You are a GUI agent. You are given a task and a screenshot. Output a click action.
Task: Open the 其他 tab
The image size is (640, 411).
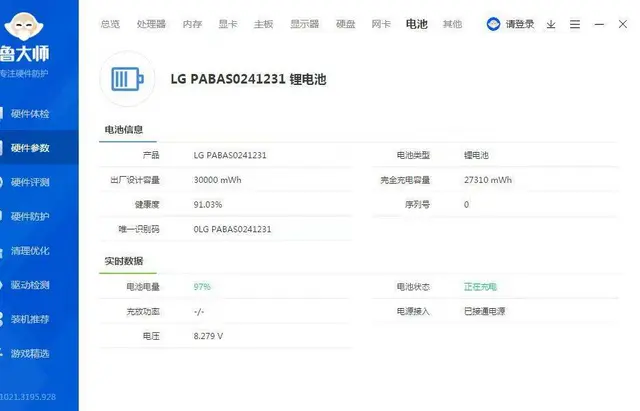point(452,24)
